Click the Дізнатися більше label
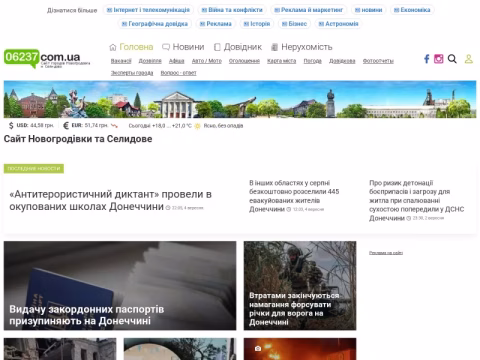The width and height of the screenshot is (480, 360). point(72,10)
